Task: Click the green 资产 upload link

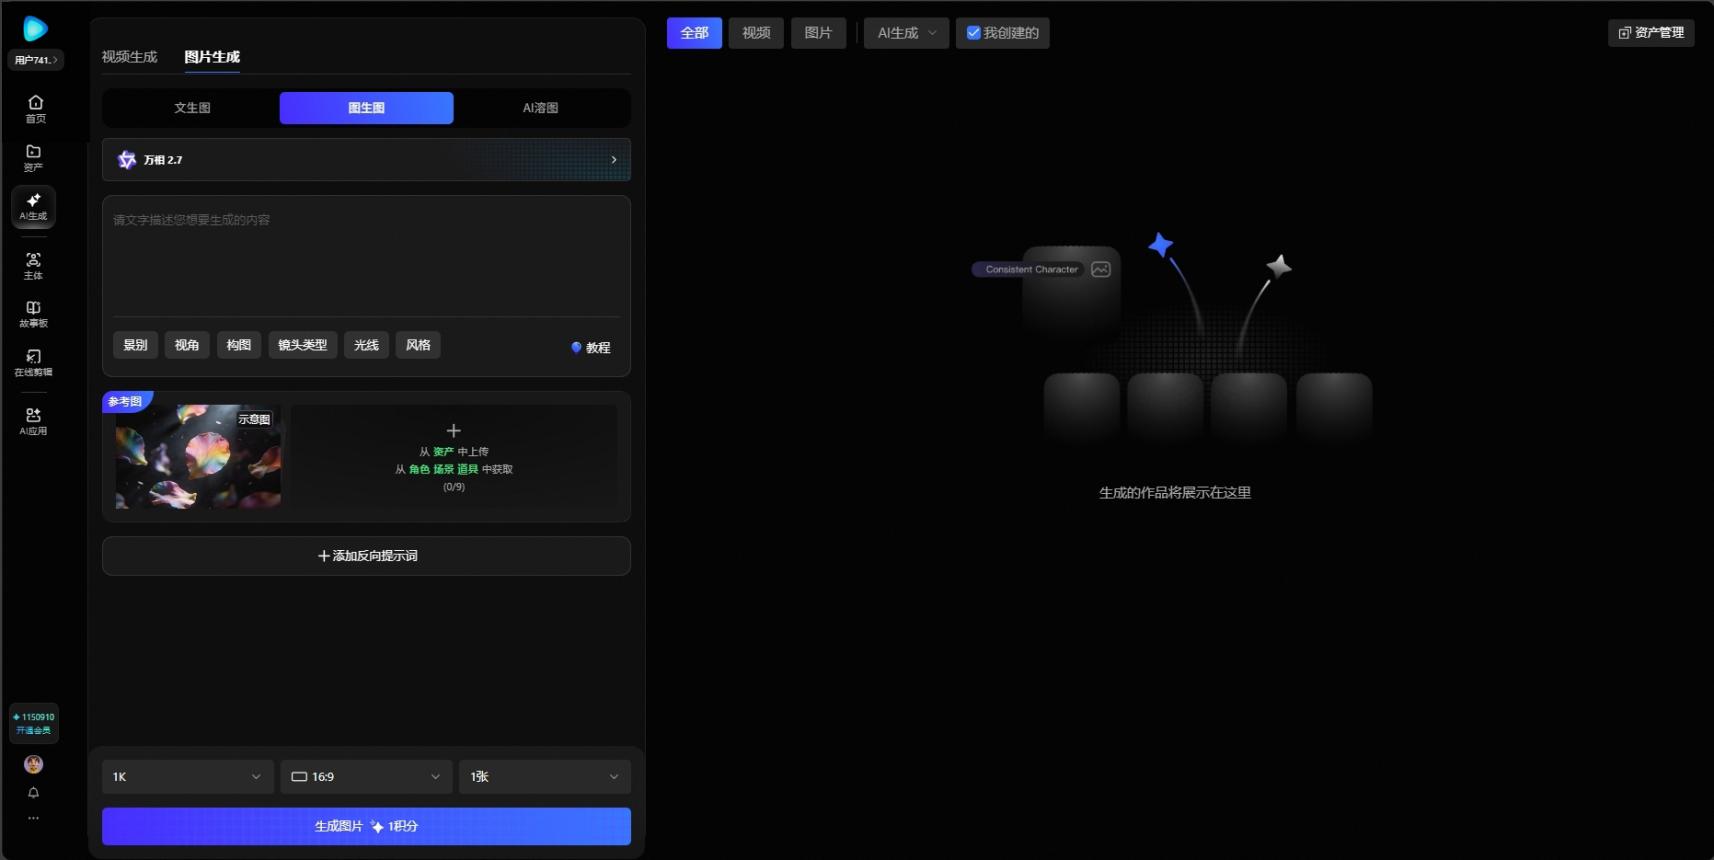Action: tap(443, 452)
